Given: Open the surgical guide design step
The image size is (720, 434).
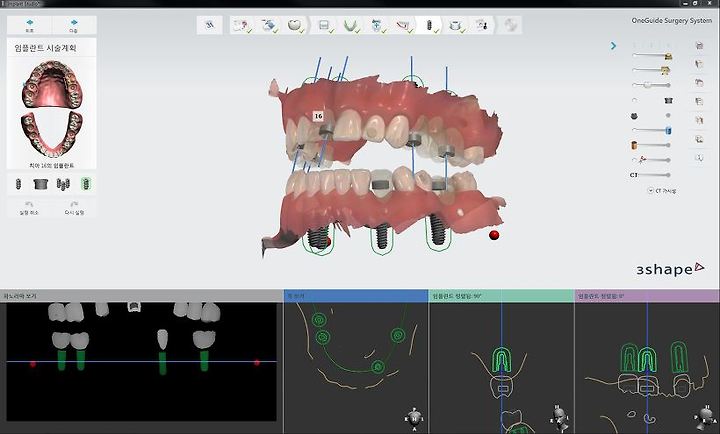Looking at the screenshot, I should pos(481,25).
